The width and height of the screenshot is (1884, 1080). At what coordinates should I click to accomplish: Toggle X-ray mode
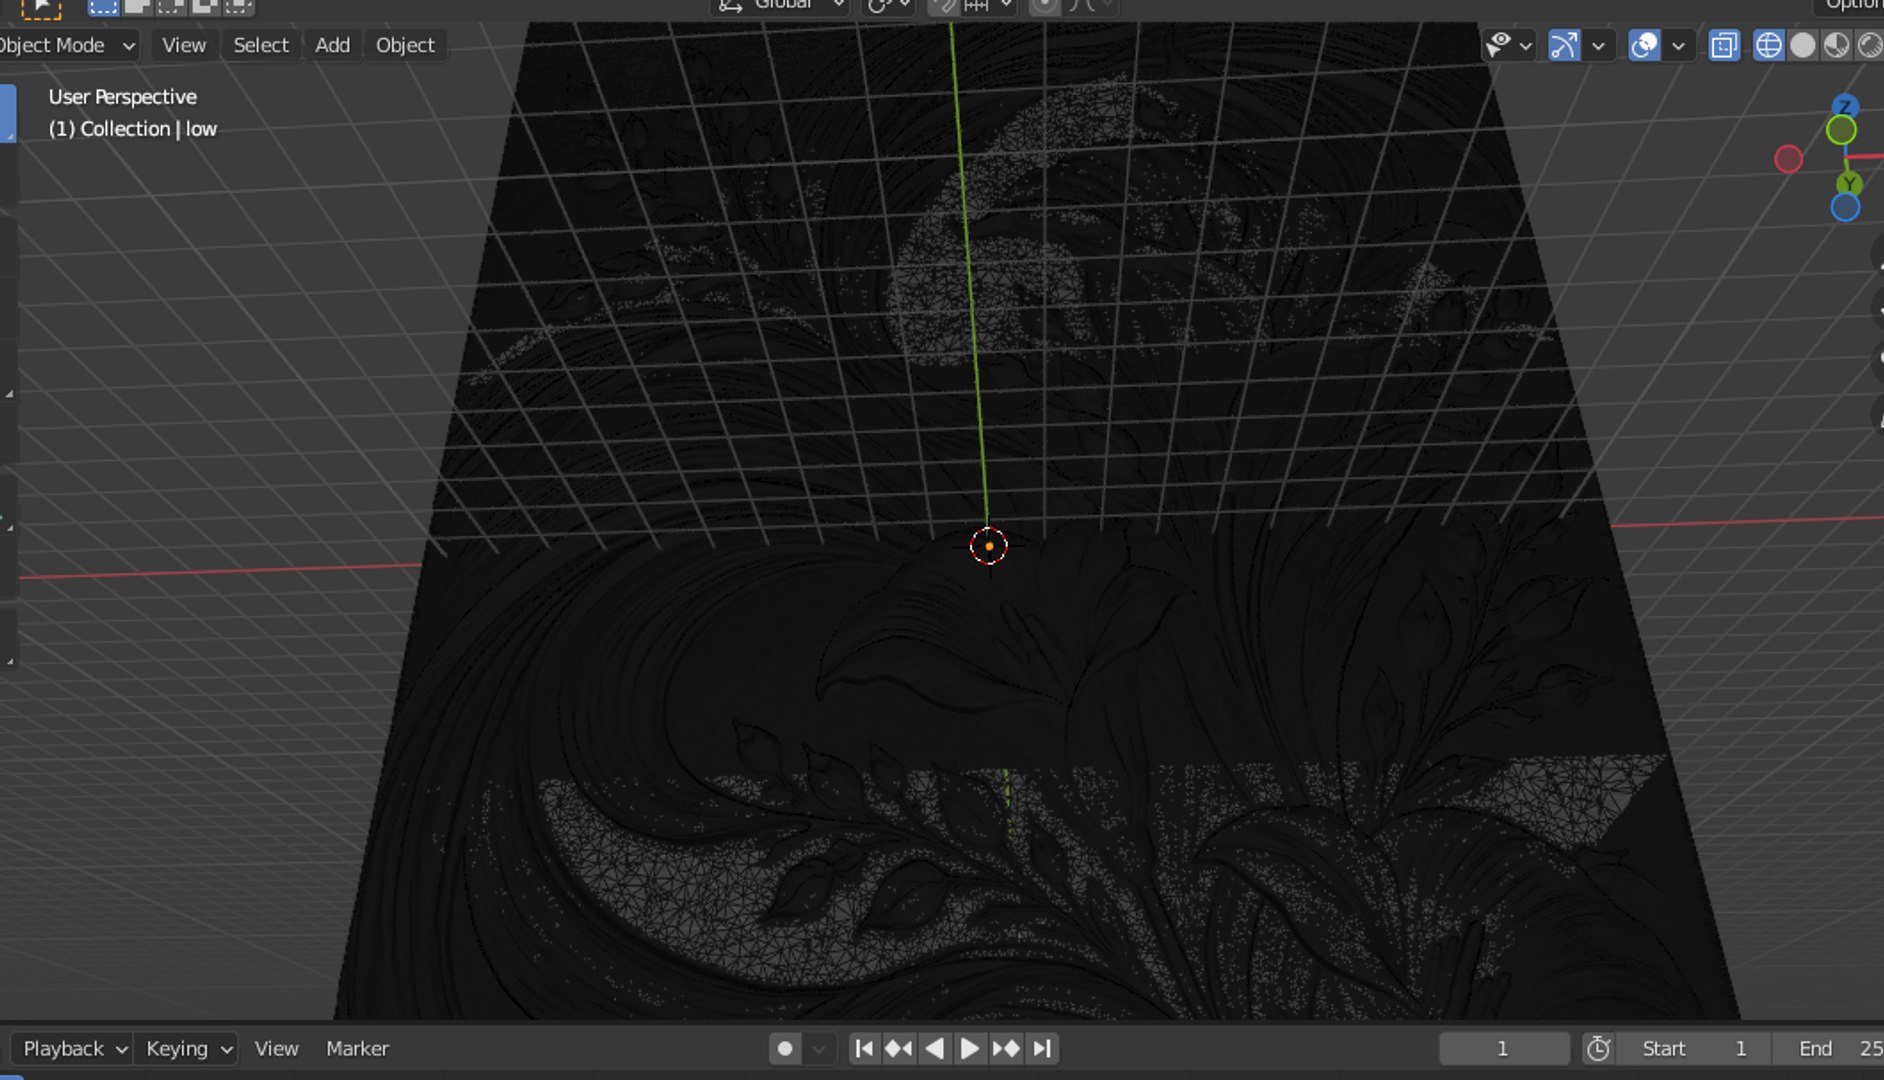pos(1724,45)
